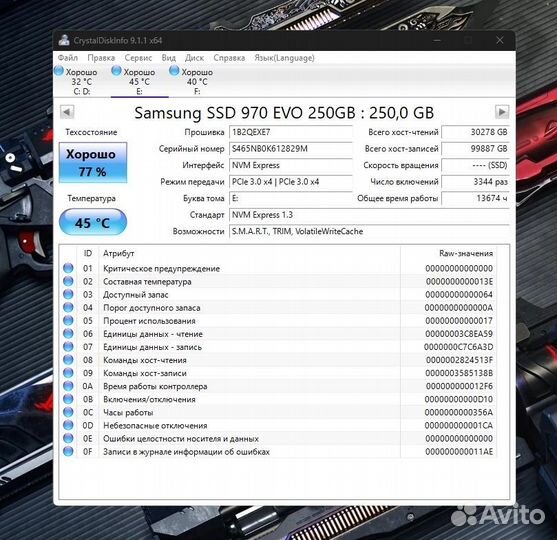Select the Время работы контроллера row
Image resolution: width=557 pixels, height=540 pixels.
[278, 386]
